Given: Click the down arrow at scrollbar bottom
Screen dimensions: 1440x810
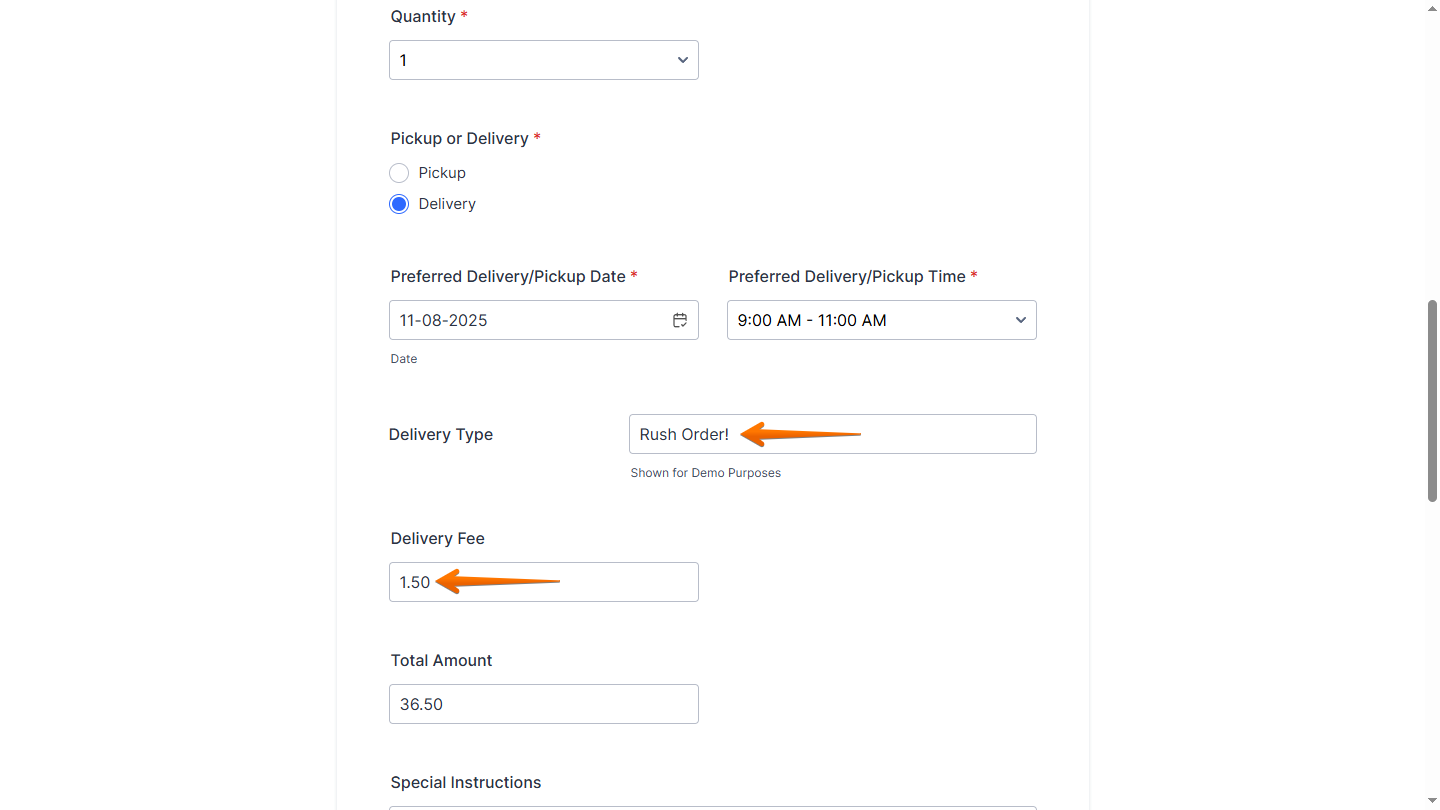Looking at the screenshot, I should pyautogui.click(x=1432, y=801).
